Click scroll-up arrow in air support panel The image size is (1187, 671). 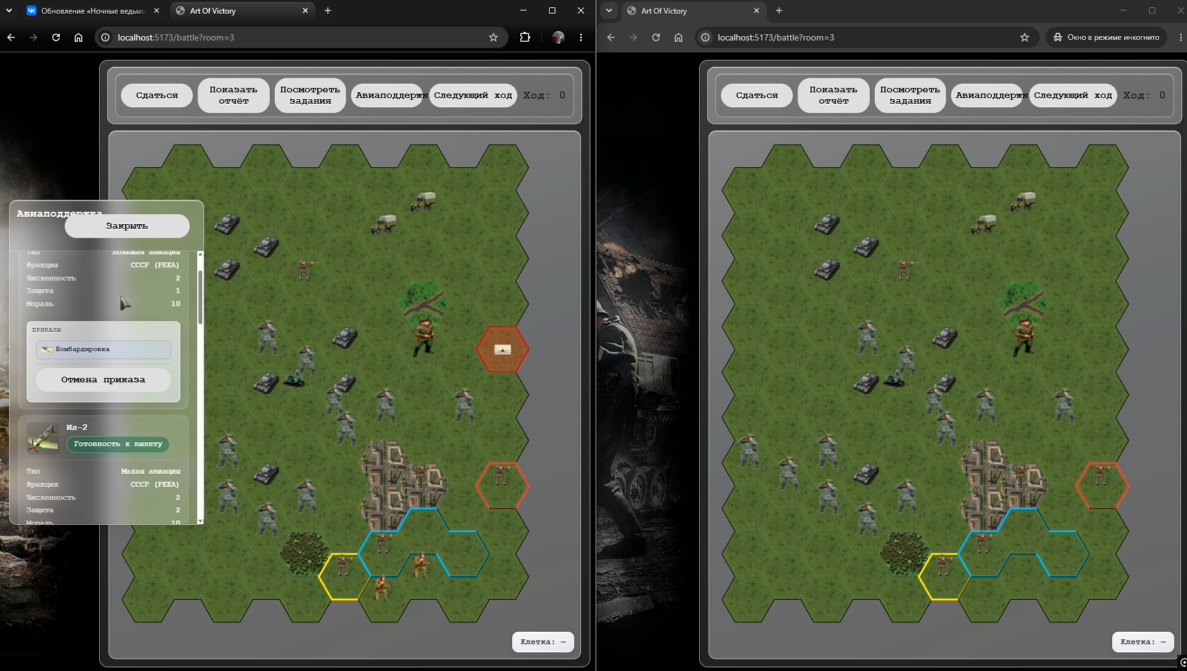tap(200, 254)
